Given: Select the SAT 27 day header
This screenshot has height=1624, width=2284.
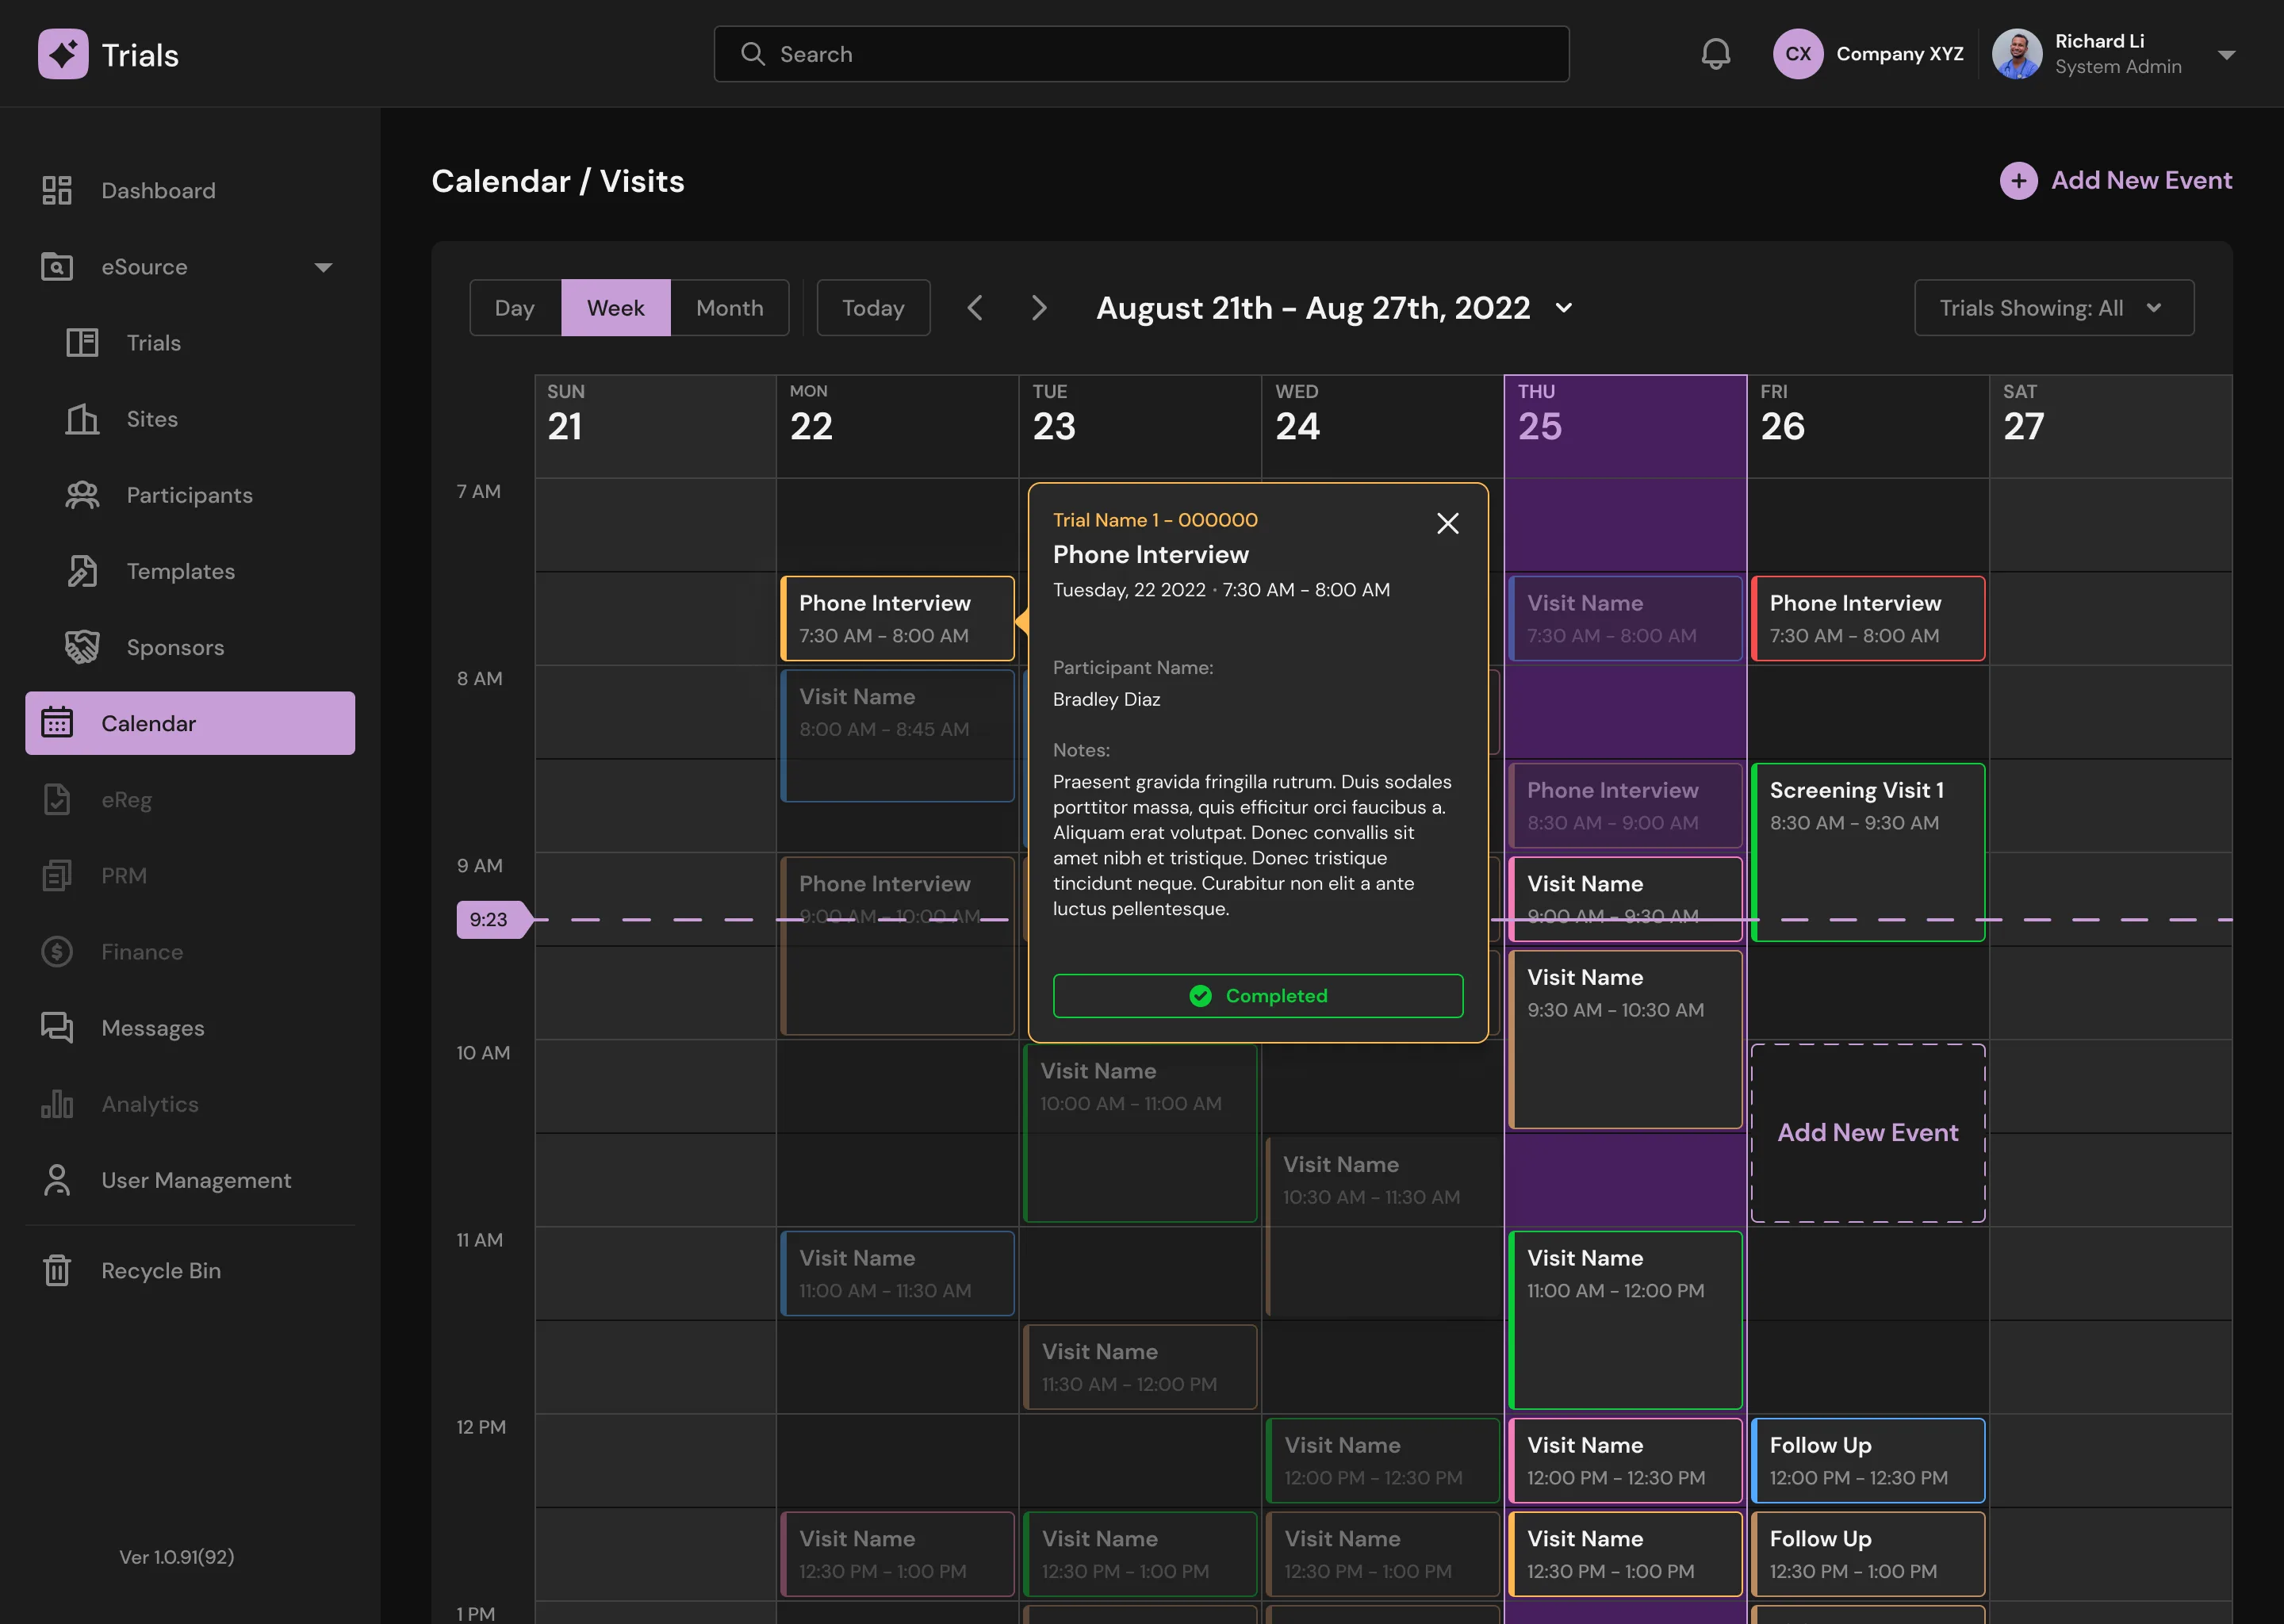Looking at the screenshot, I should click(x=2111, y=426).
